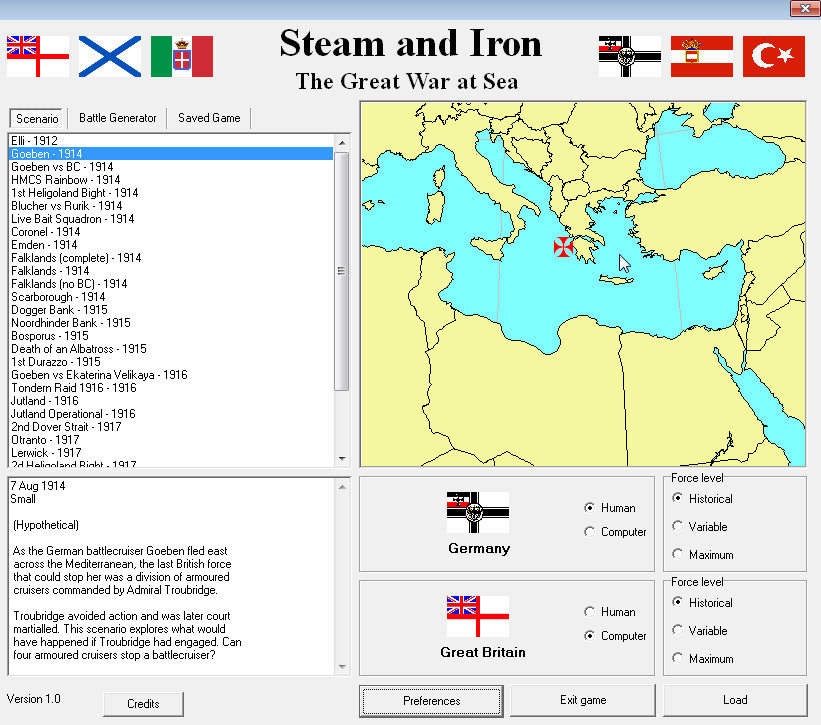821x725 pixels.
Task: Click the Germany flag in side panel
Action: 478,512
